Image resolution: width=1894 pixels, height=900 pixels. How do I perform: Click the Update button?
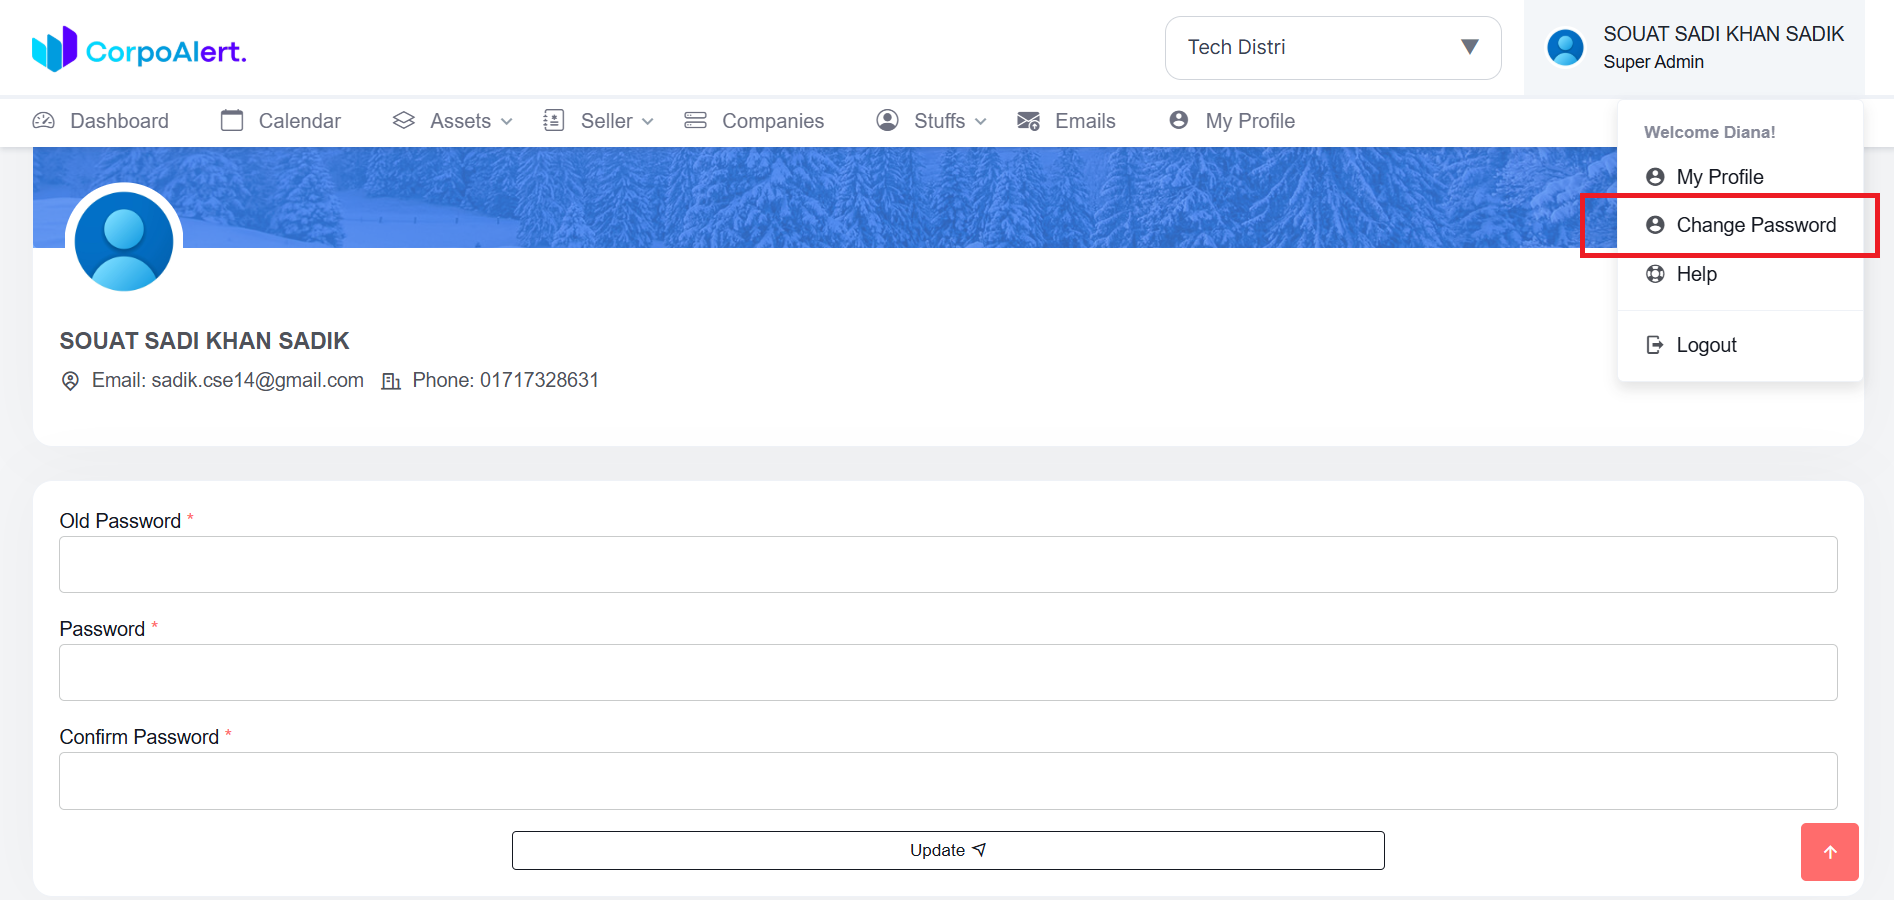(x=947, y=850)
